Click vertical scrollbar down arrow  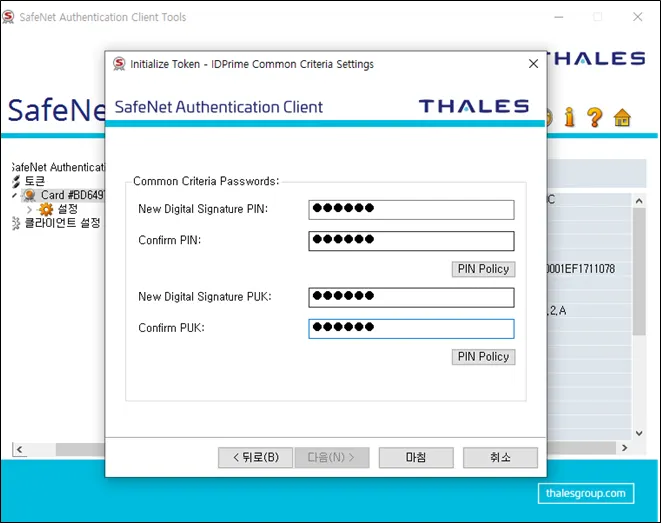click(639, 433)
